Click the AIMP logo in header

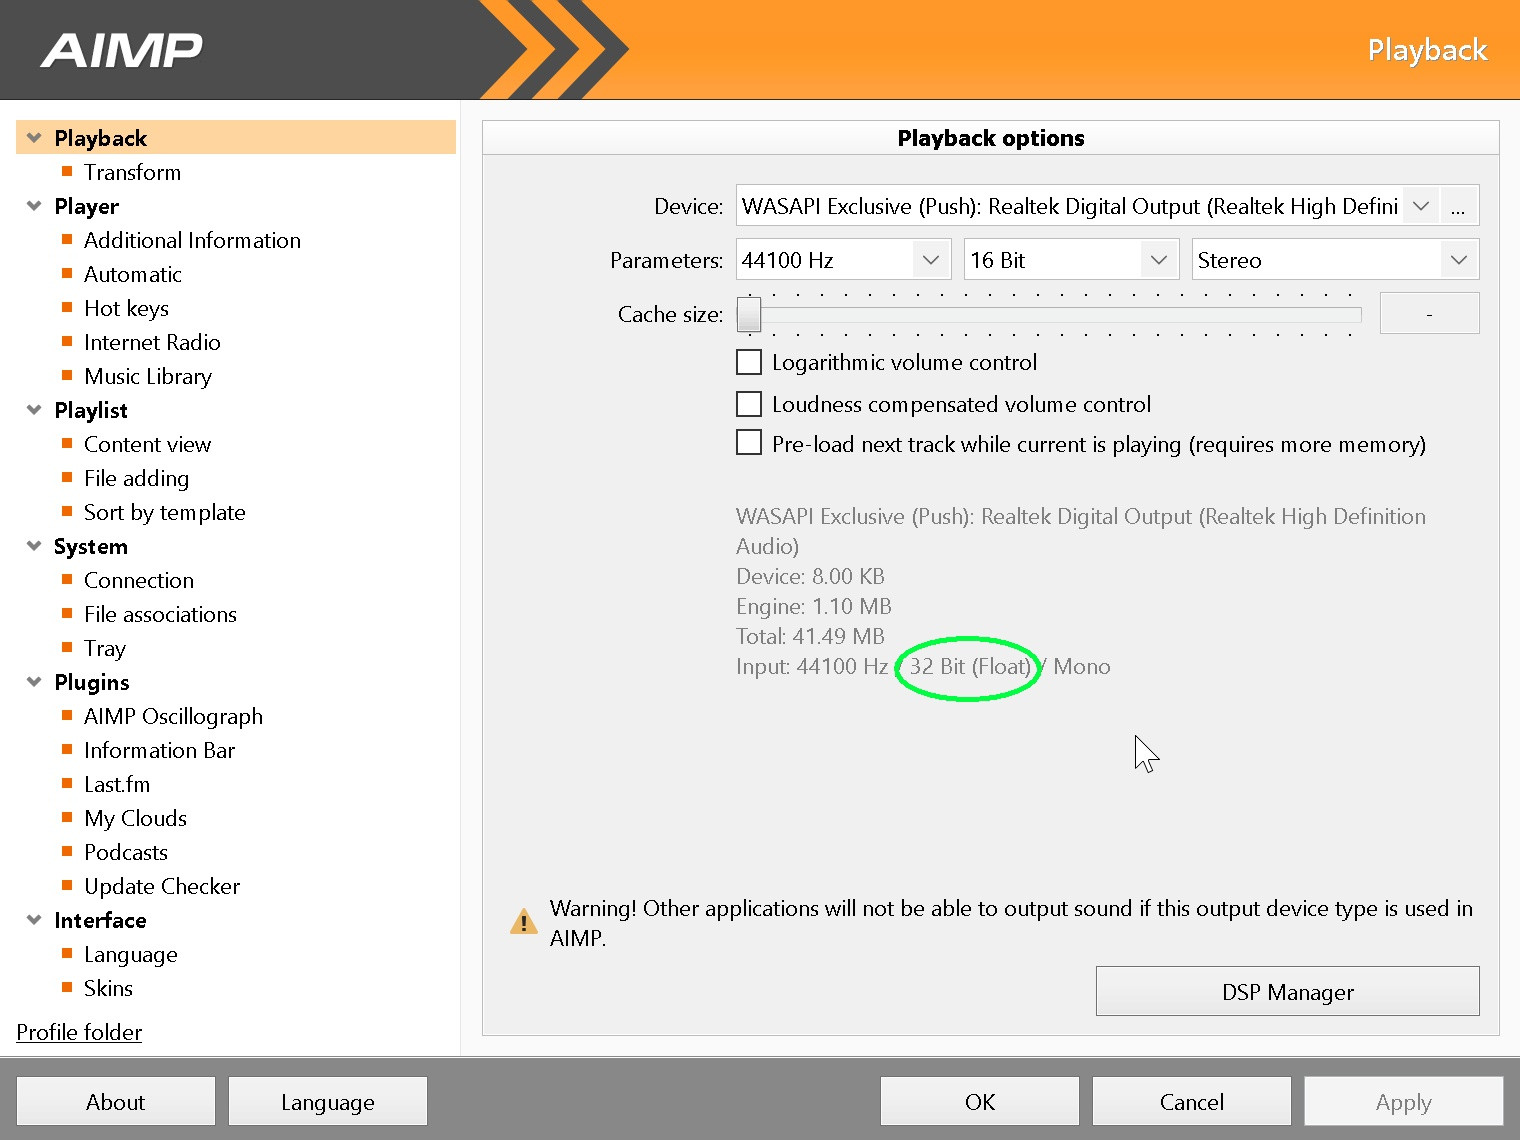(x=121, y=50)
